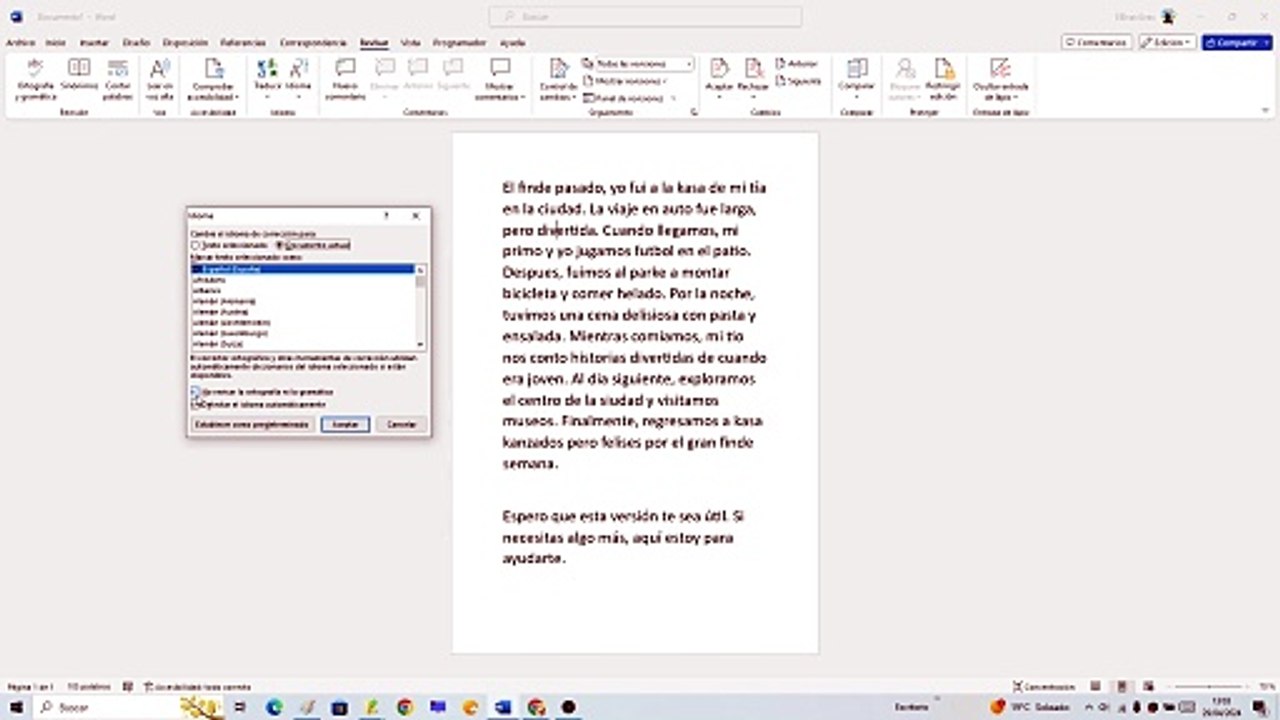Click the Compartir button

coord(1230,42)
